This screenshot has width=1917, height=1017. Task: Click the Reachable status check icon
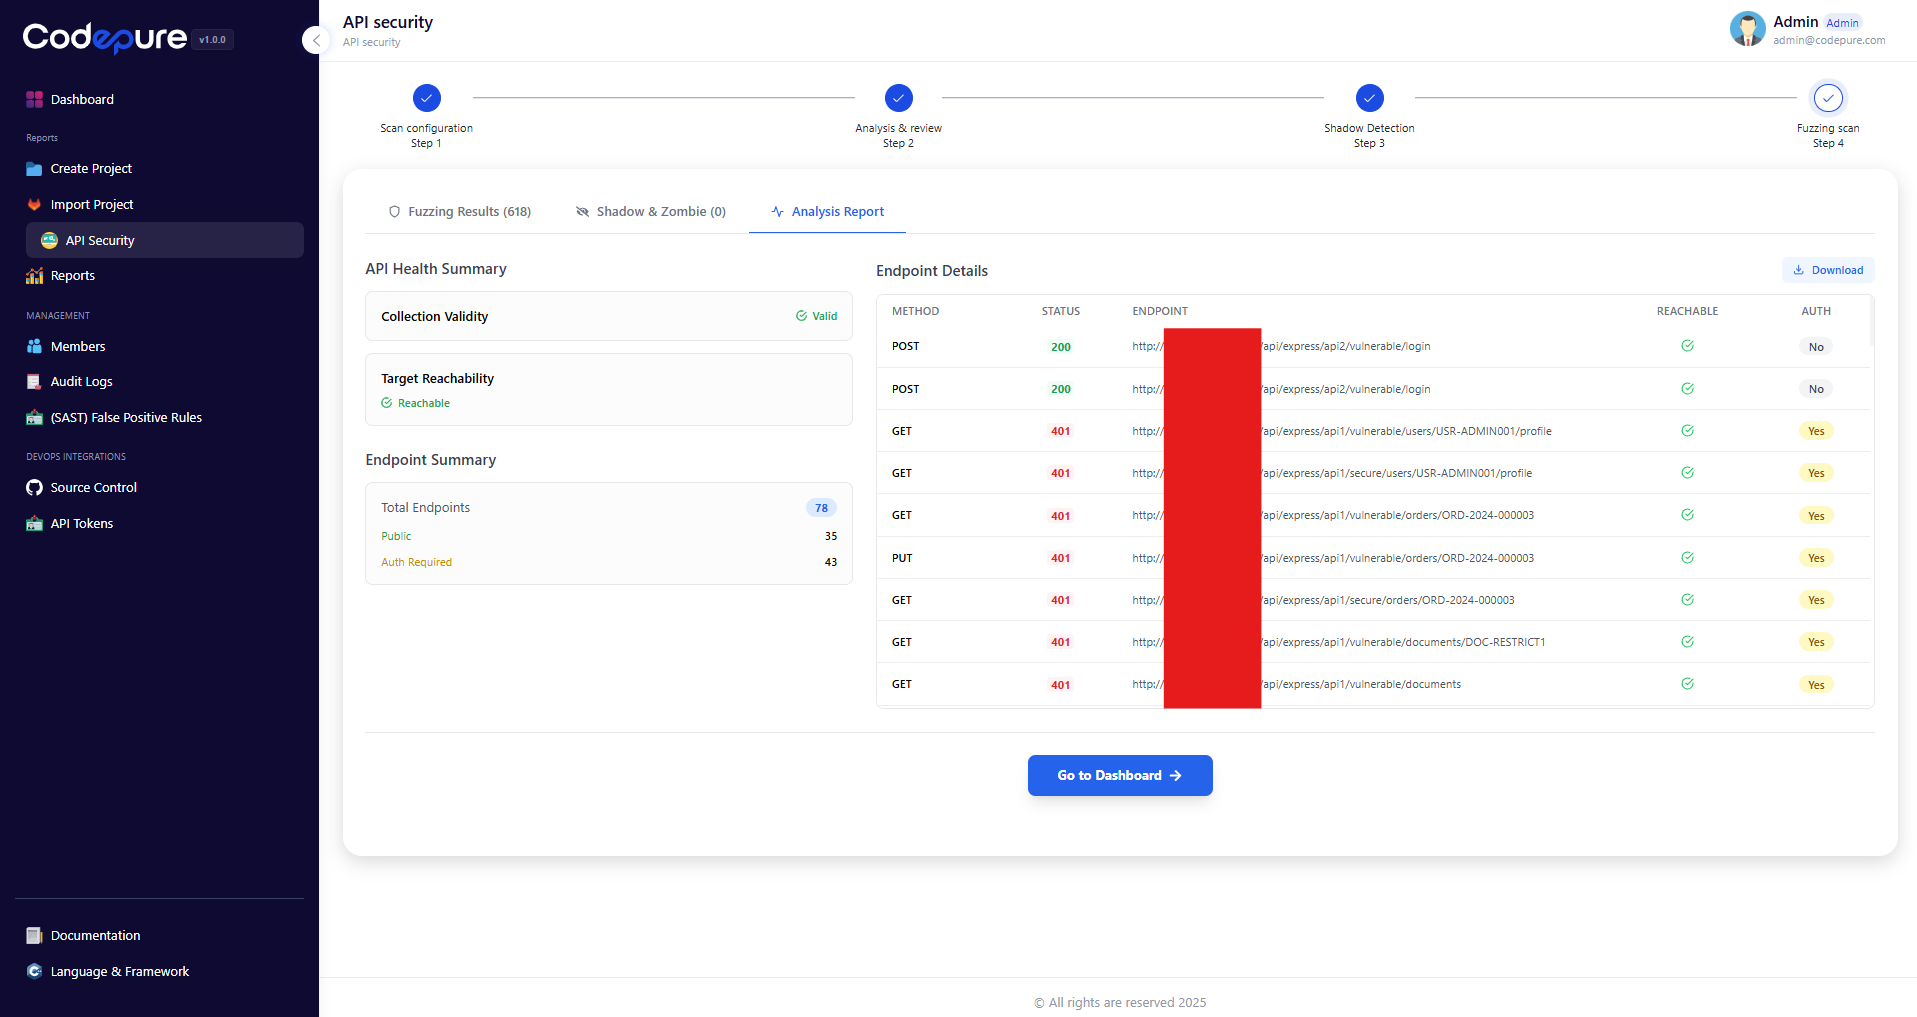point(387,403)
